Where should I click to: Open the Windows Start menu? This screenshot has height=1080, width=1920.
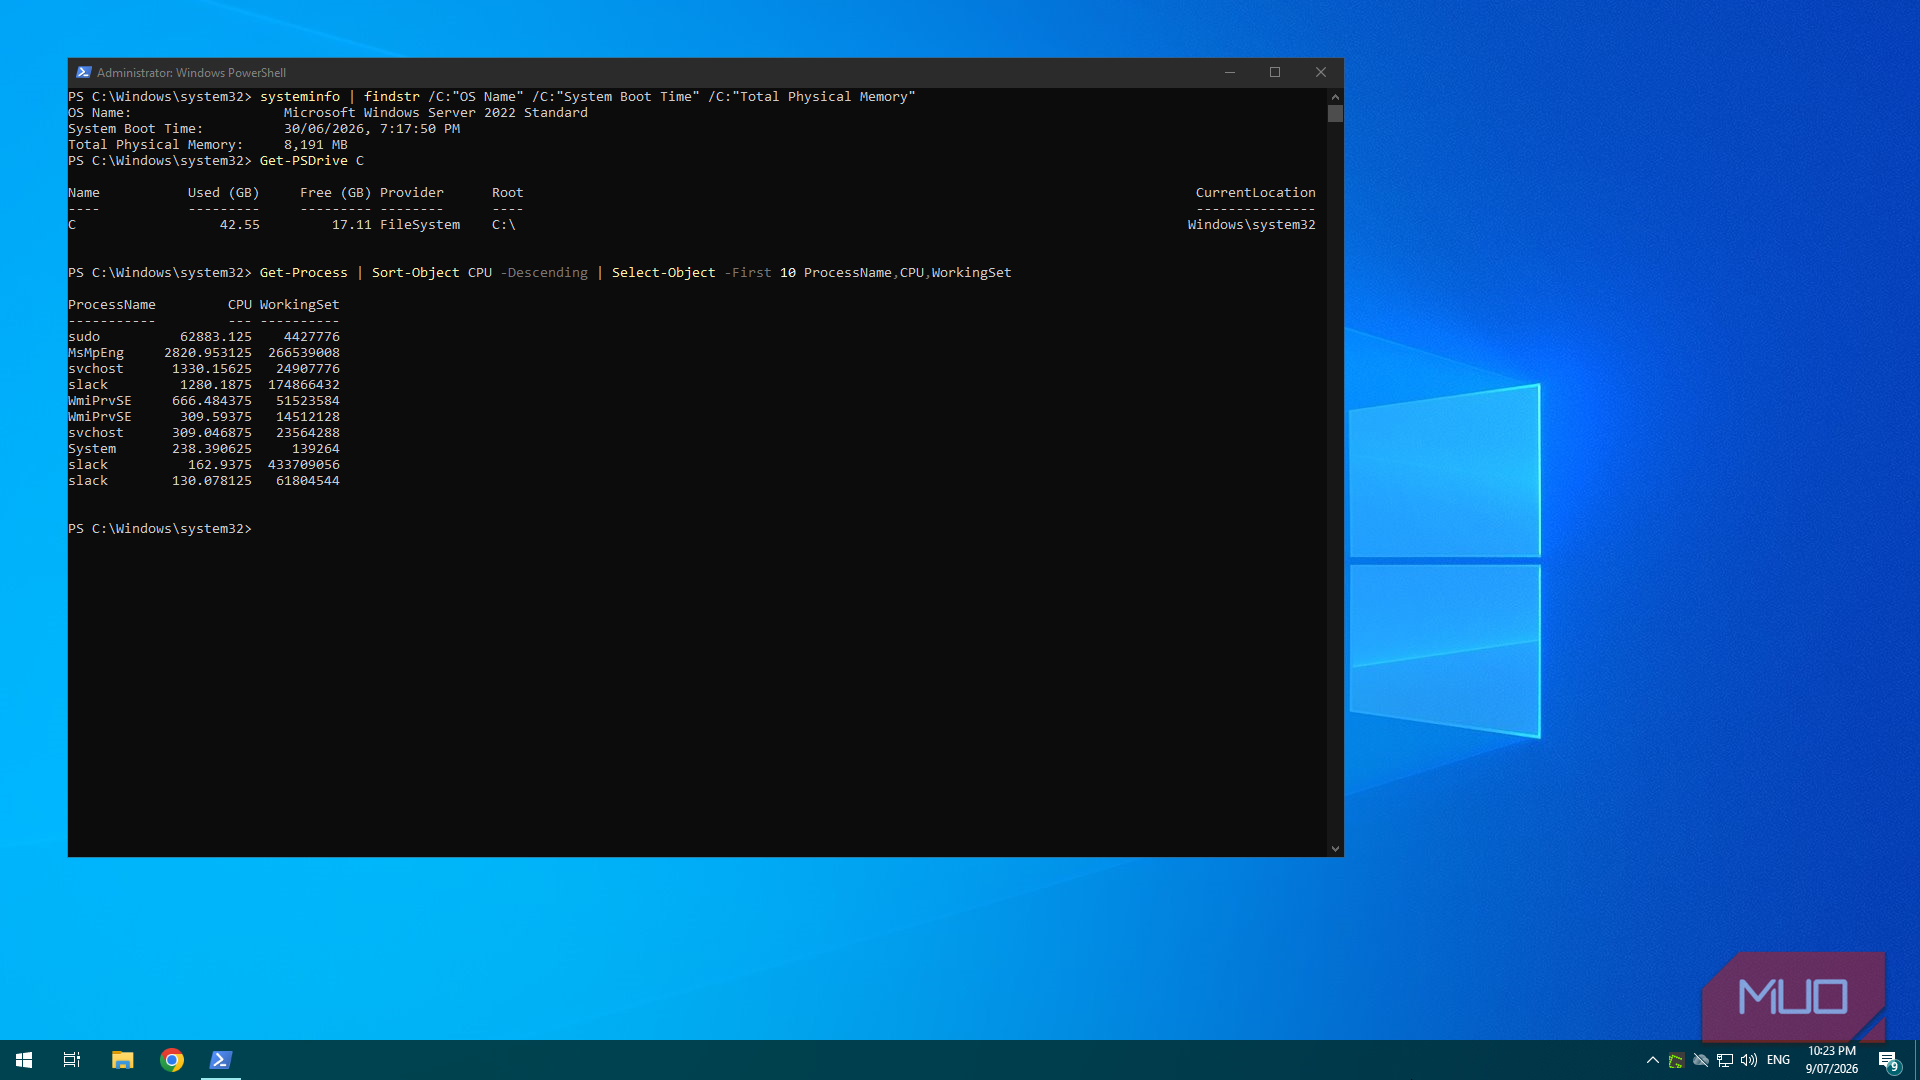click(24, 1060)
